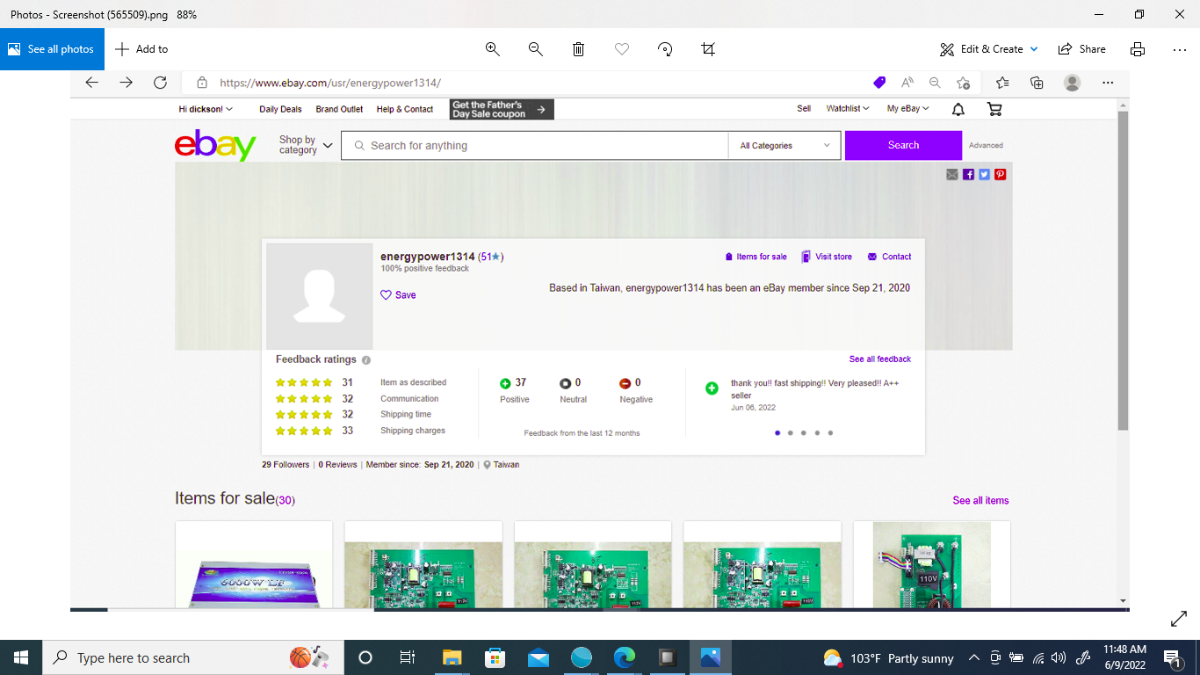
Task: Click the browser forward arrow
Action: tap(126, 83)
